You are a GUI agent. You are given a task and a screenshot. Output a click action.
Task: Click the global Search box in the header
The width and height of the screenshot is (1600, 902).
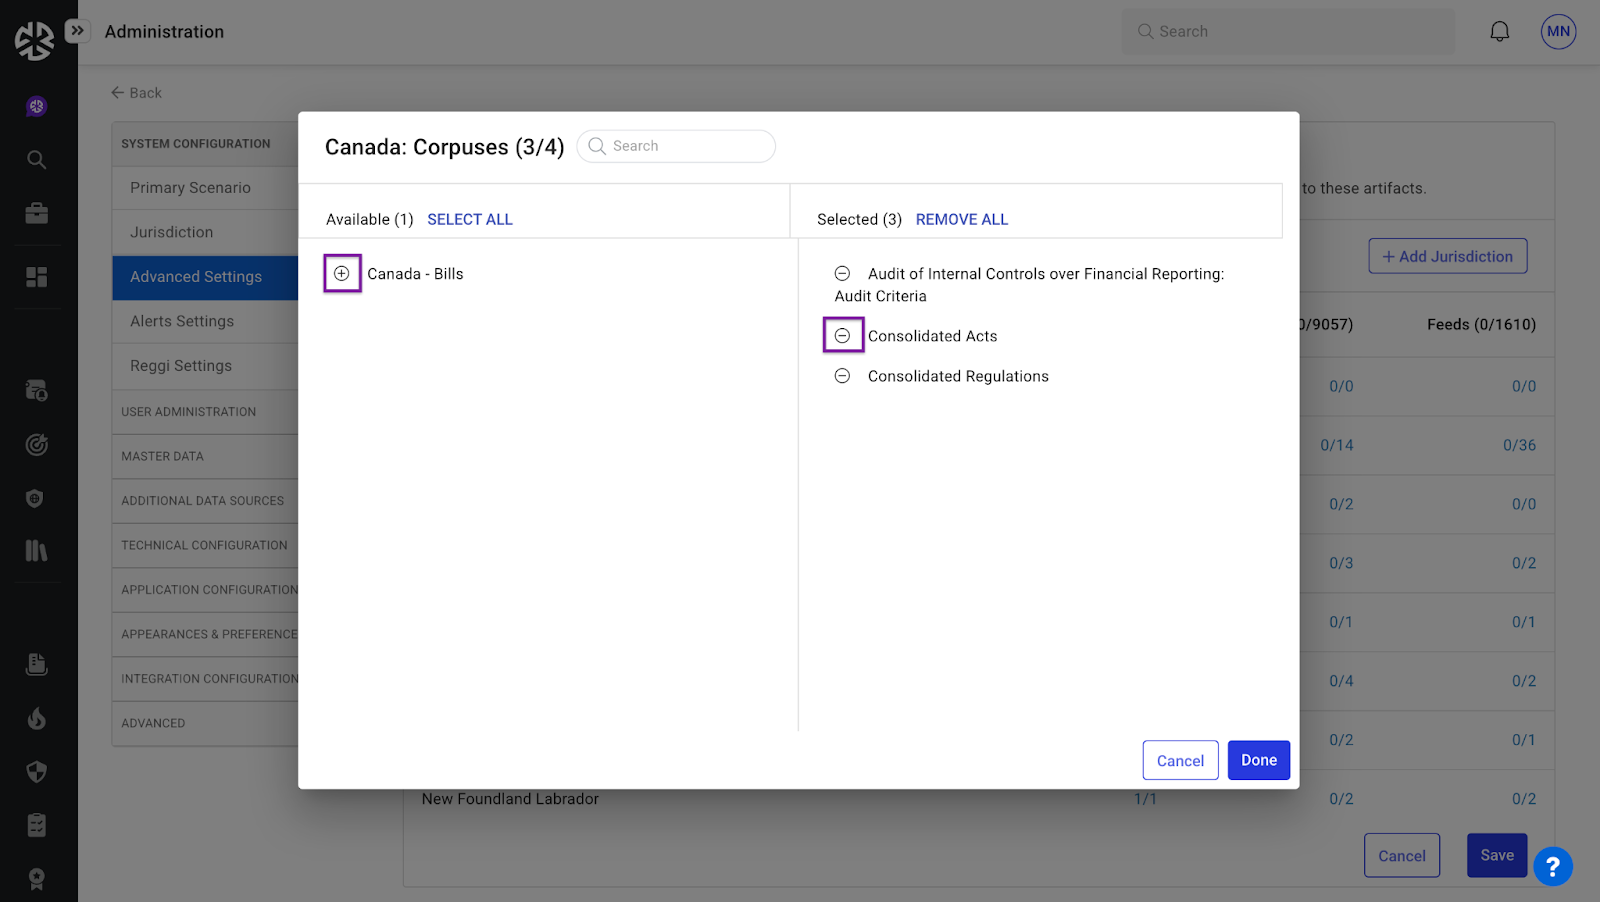tap(1290, 32)
